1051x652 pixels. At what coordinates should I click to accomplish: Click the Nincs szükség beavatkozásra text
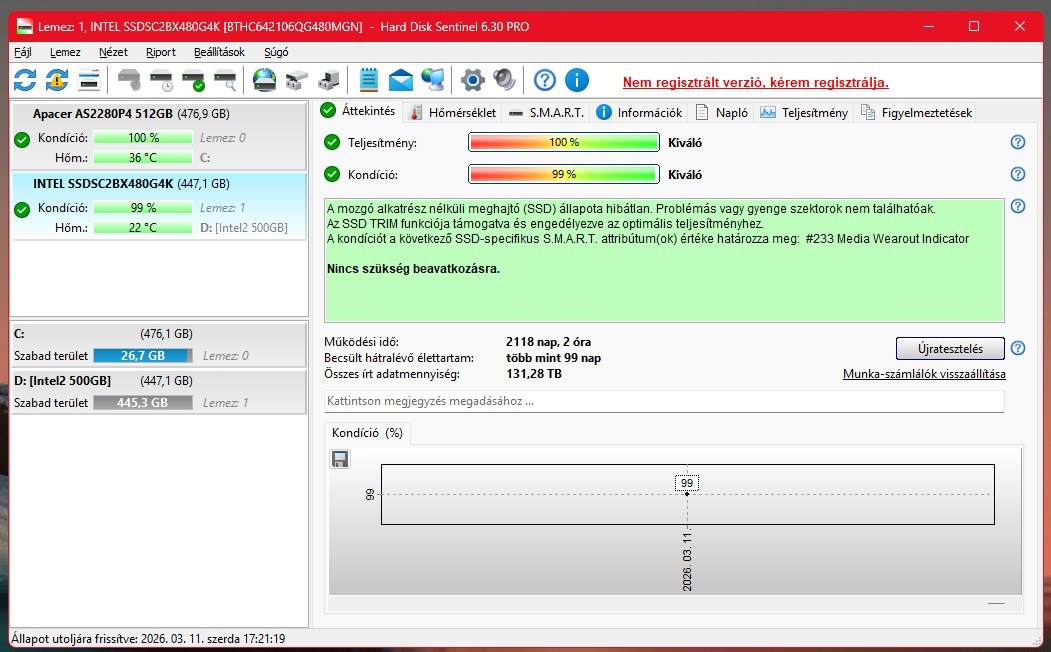coord(414,269)
